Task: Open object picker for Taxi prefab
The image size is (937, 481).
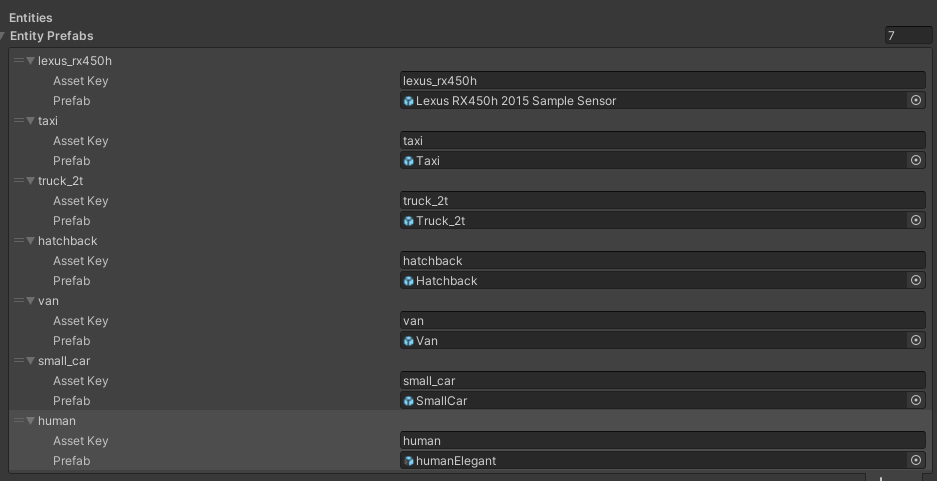Action: (915, 161)
